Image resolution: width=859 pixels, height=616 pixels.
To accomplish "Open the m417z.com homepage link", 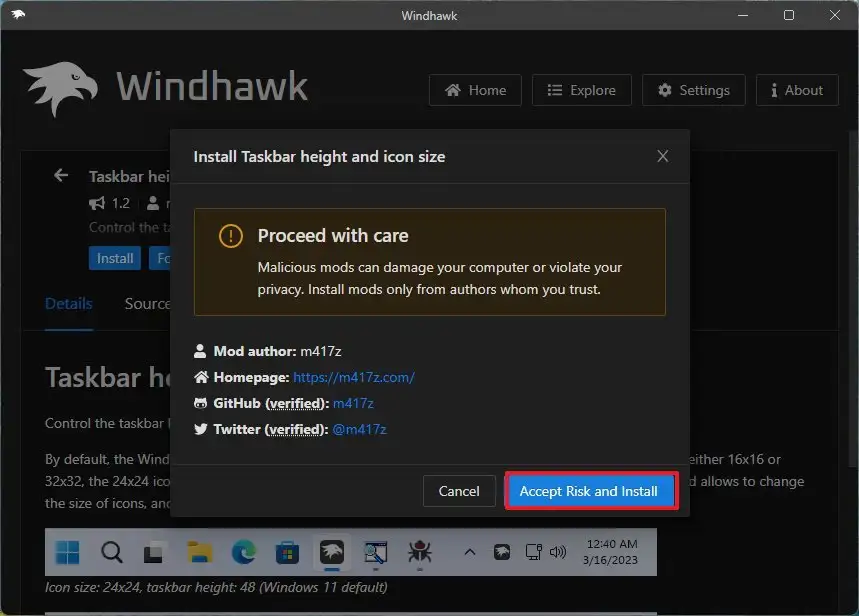I will pyautogui.click(x=354, y=377).
